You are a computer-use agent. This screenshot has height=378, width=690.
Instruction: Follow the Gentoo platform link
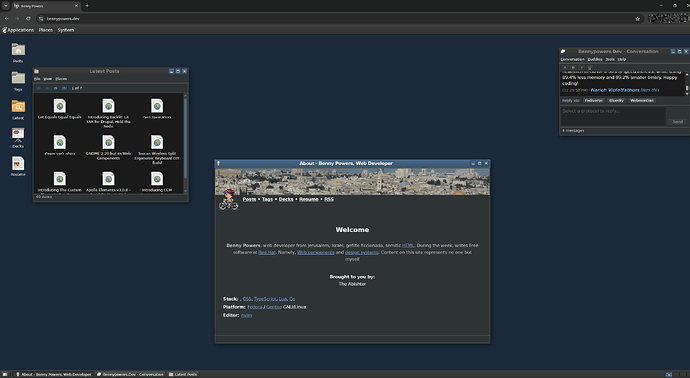[x=274, y=307]
